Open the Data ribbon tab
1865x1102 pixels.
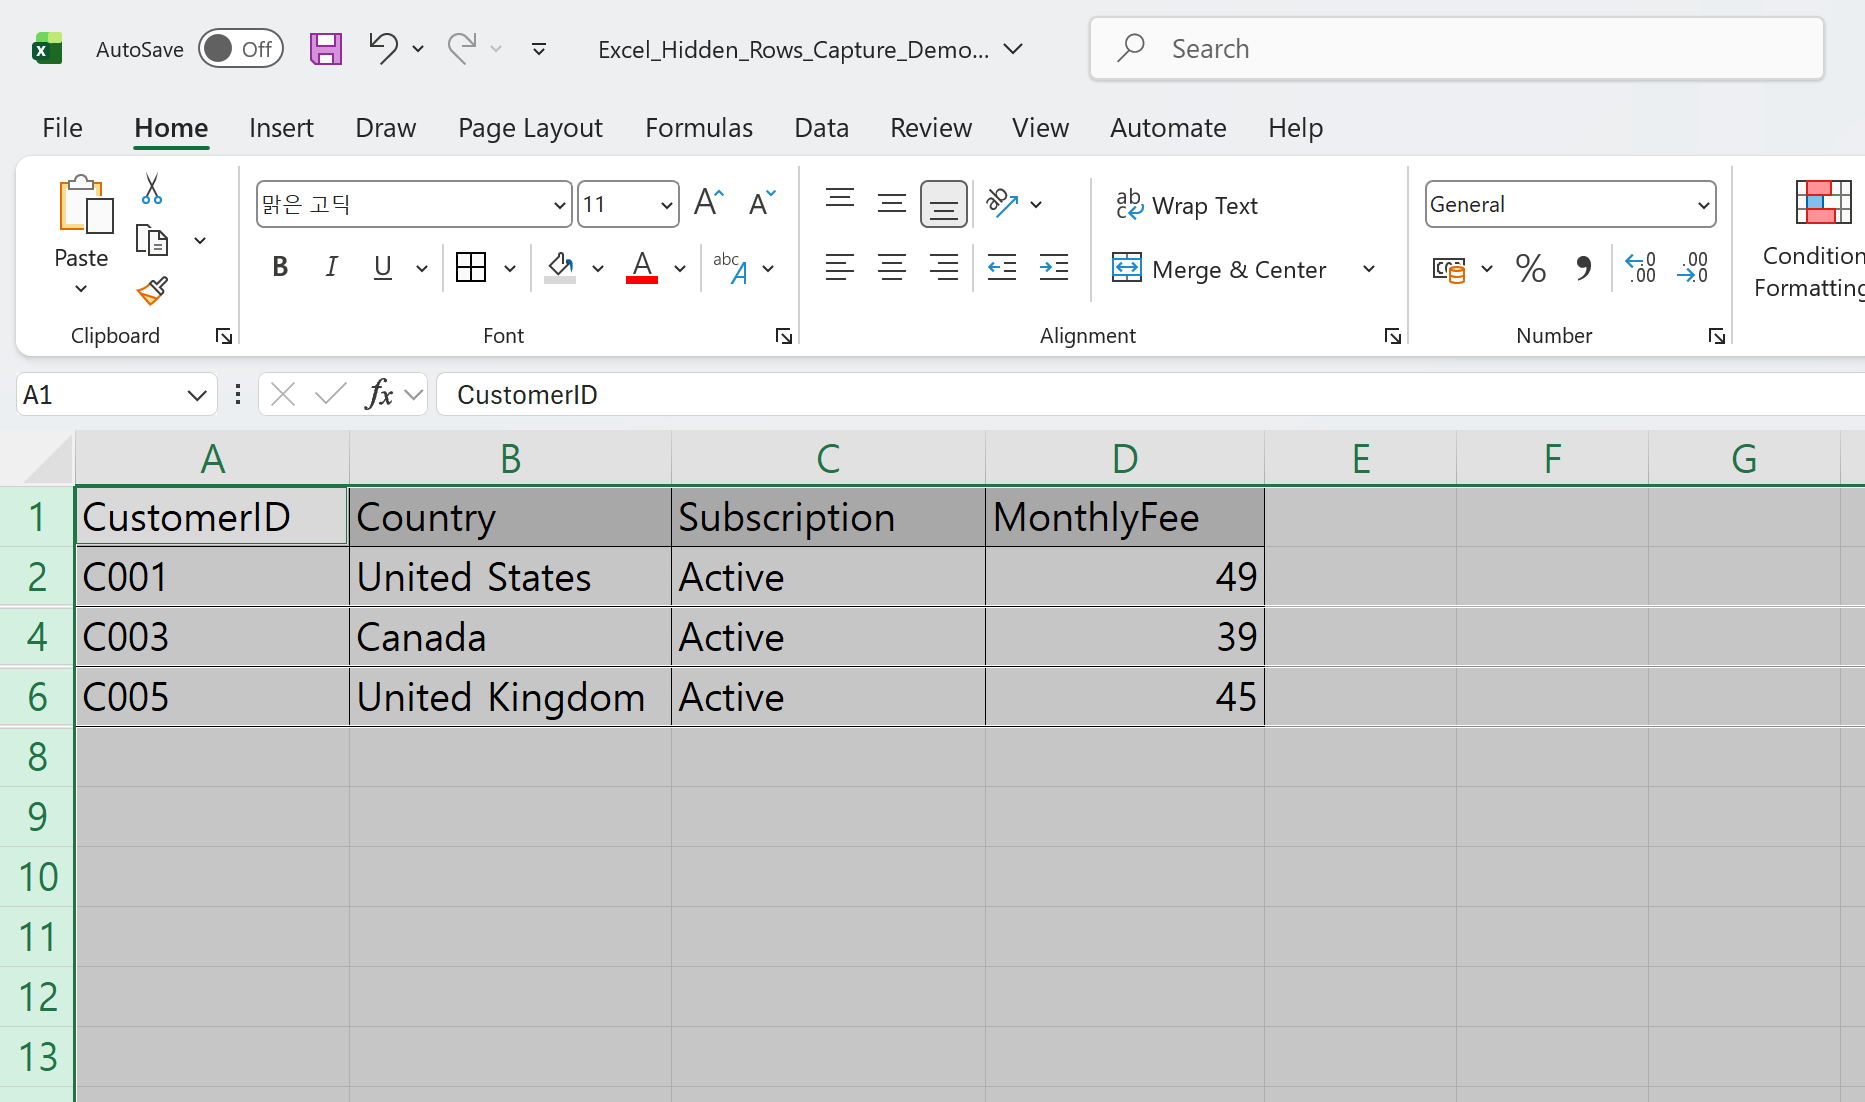pyautogui.click(x=821, y=128)
